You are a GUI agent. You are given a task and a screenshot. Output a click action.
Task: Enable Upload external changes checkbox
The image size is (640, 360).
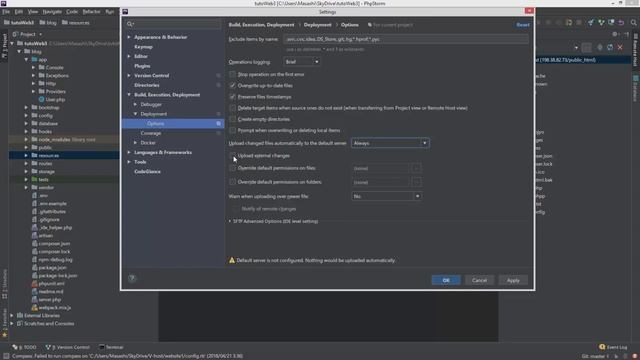(x=232, y=156)
